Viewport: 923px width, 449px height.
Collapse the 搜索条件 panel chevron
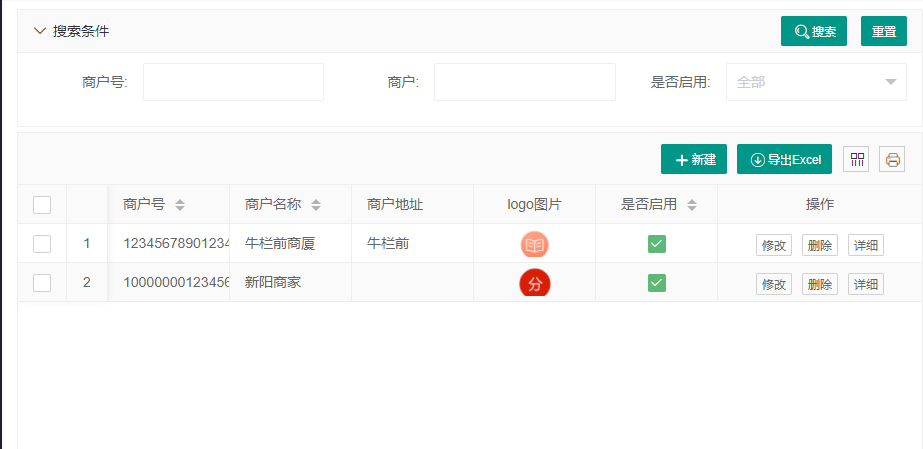[40, 31]
